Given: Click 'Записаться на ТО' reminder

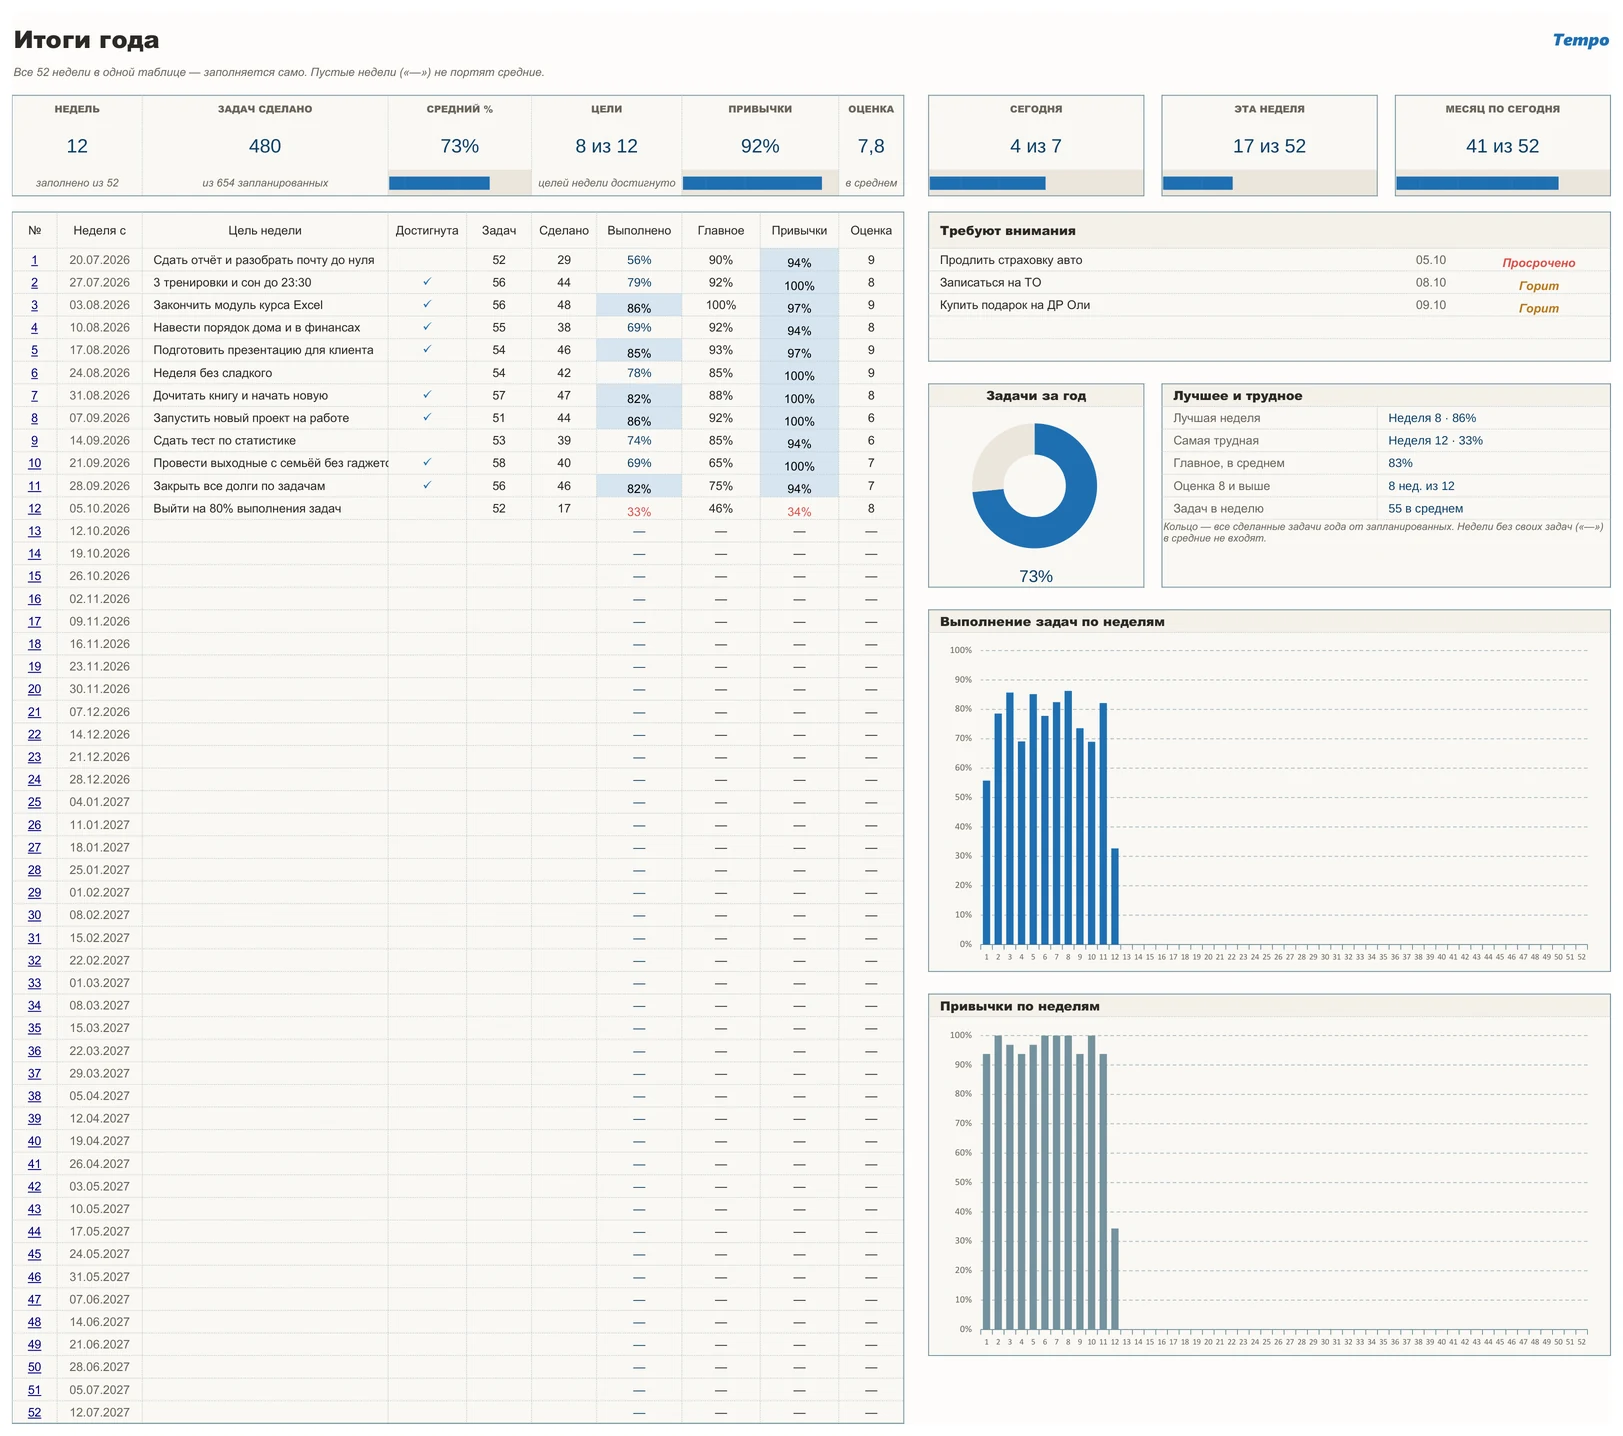Looking at the screenshot, I should click(990, 283).
